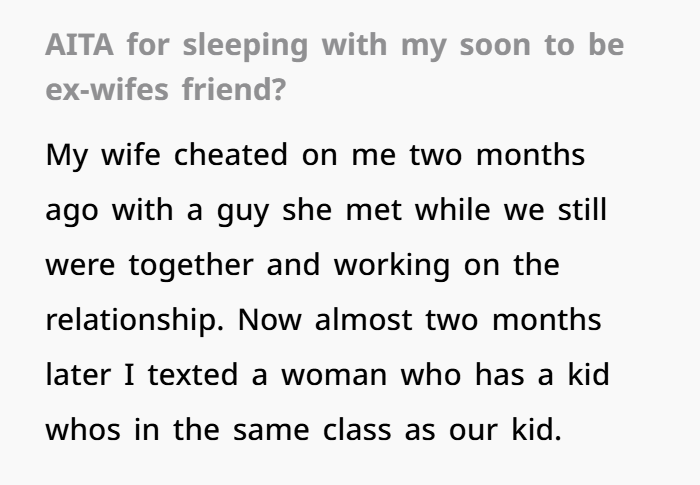The height and width of the screenshot is (485, 700).
Task: Click the post title starting with "AITA for sleeping"
Action: (334, 46)
